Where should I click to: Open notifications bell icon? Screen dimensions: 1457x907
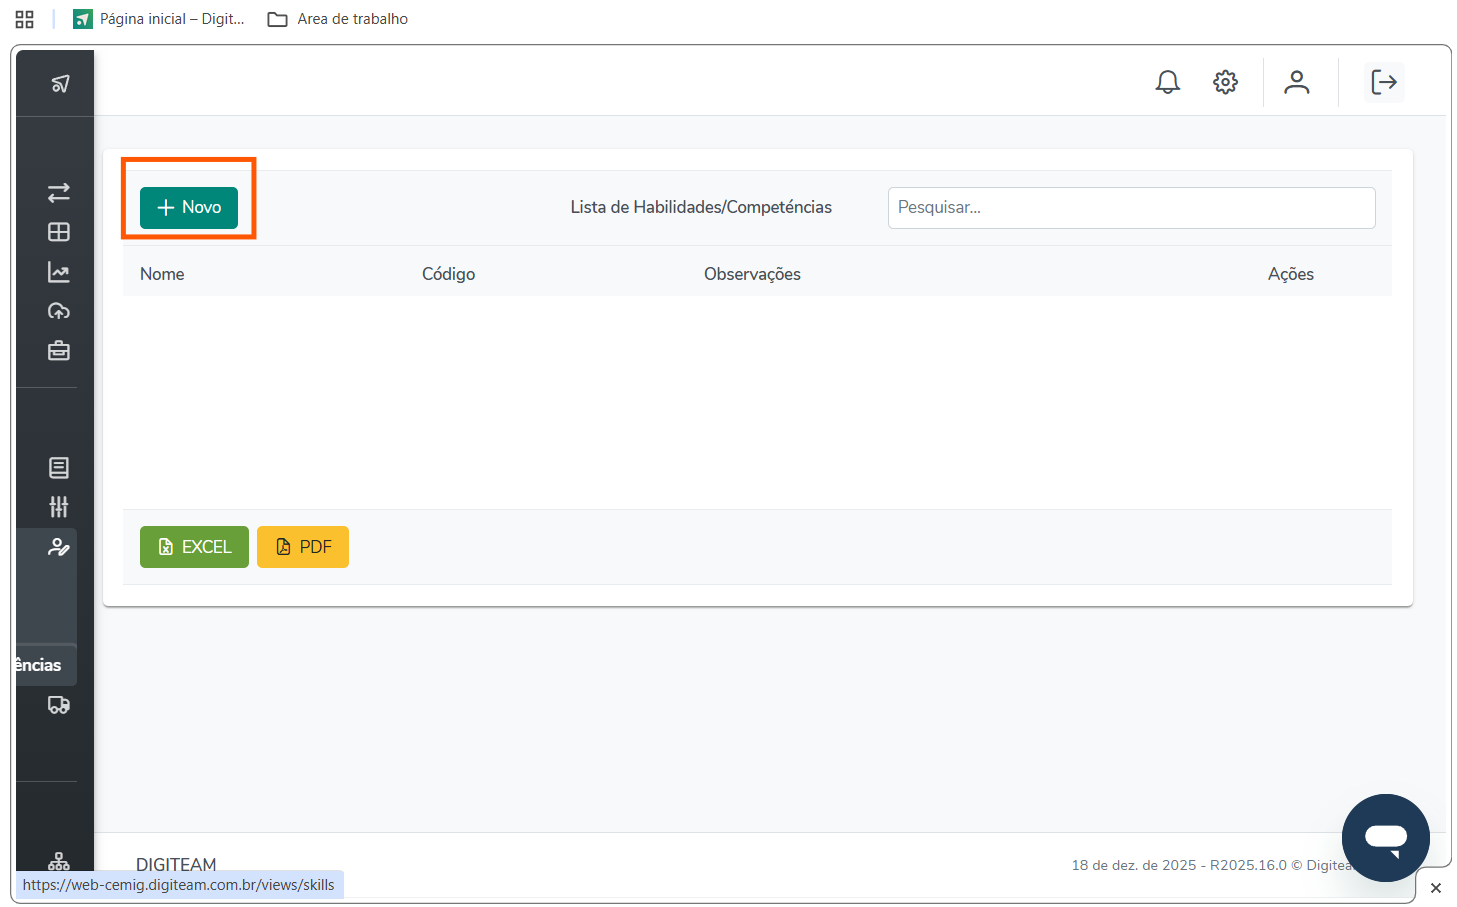point(1167,82)
